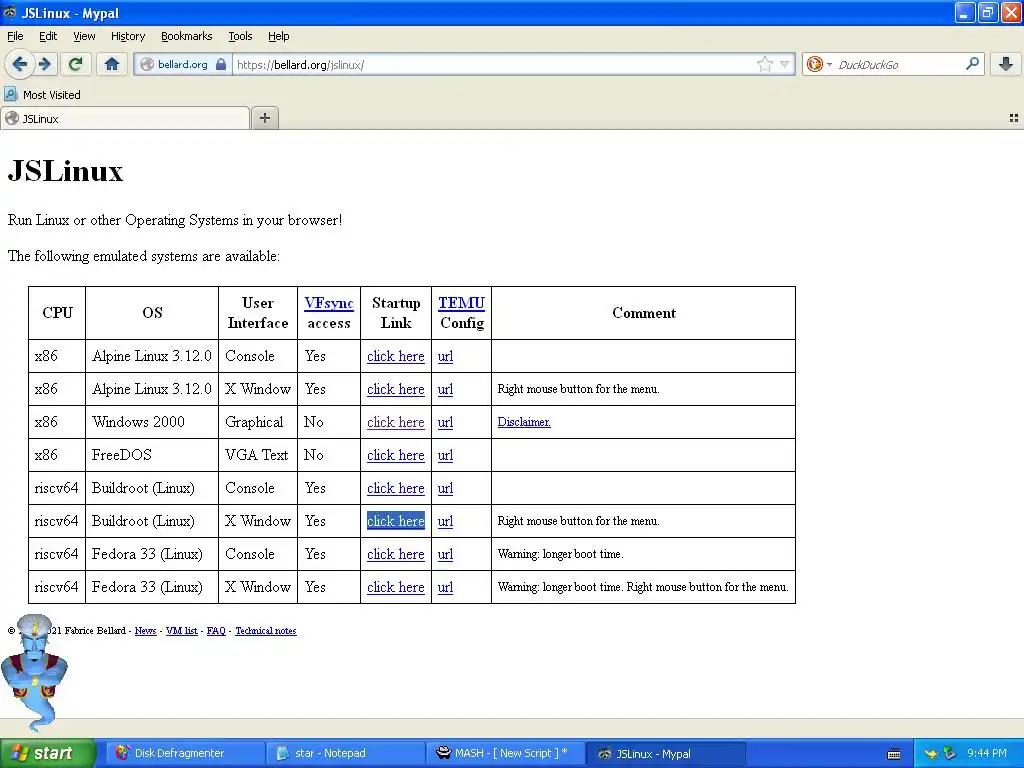Click the 'Graphical' interface cell
This screenshot has height=768, width=1024.
coord(258,422)
